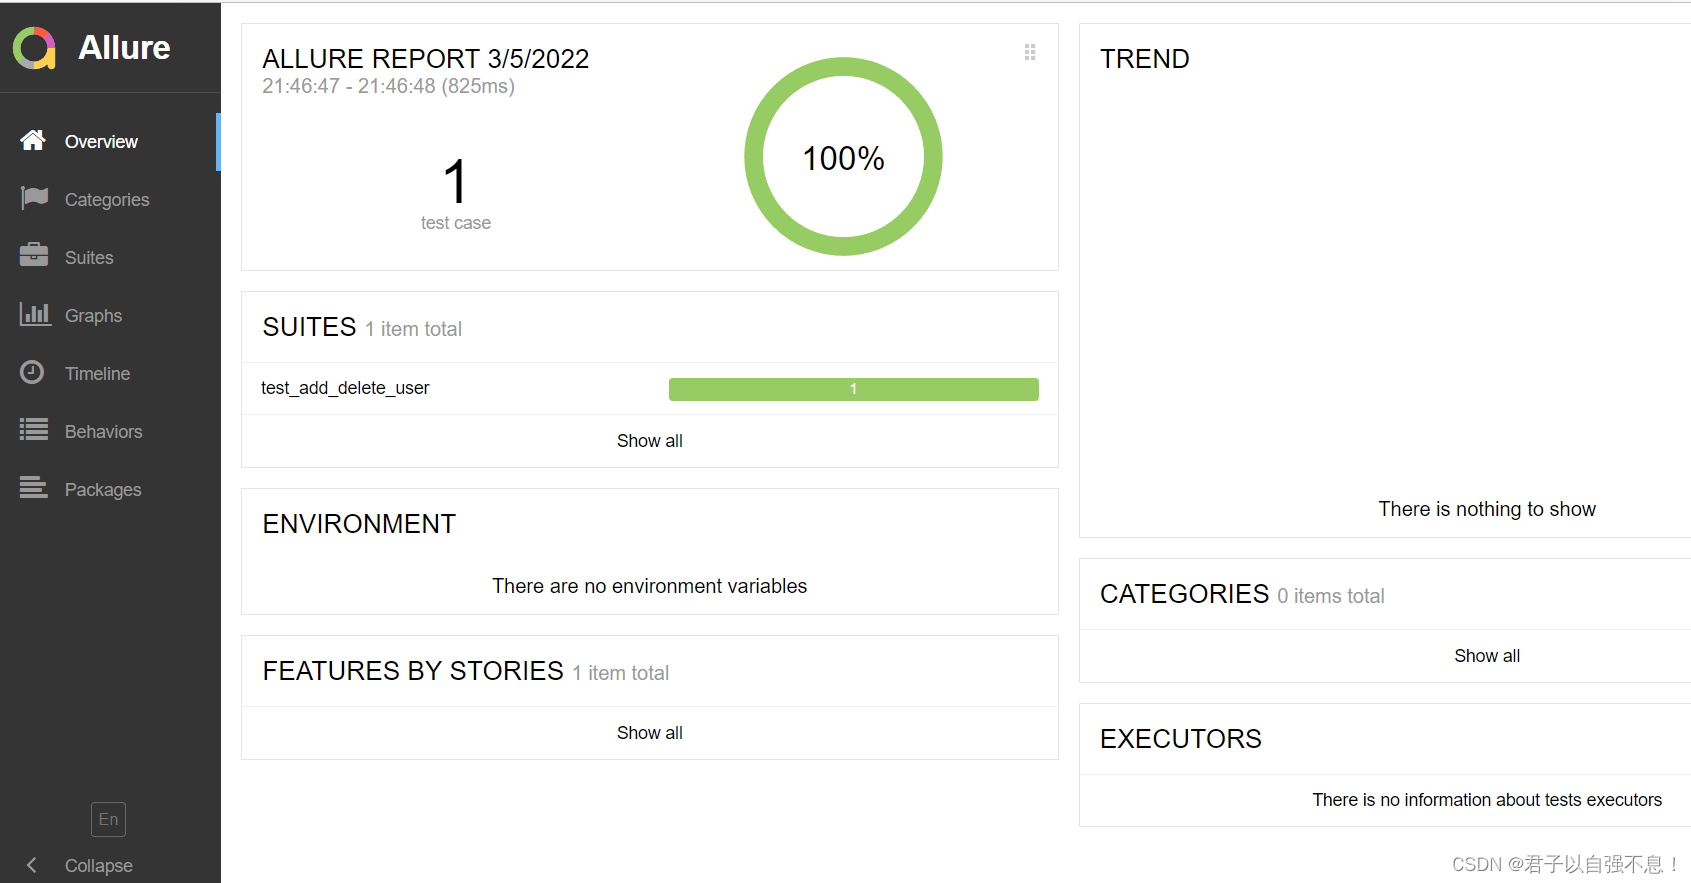The image size is (1691, 883).
Task: Show all under Features by Stories
Action: pos(650,733)
